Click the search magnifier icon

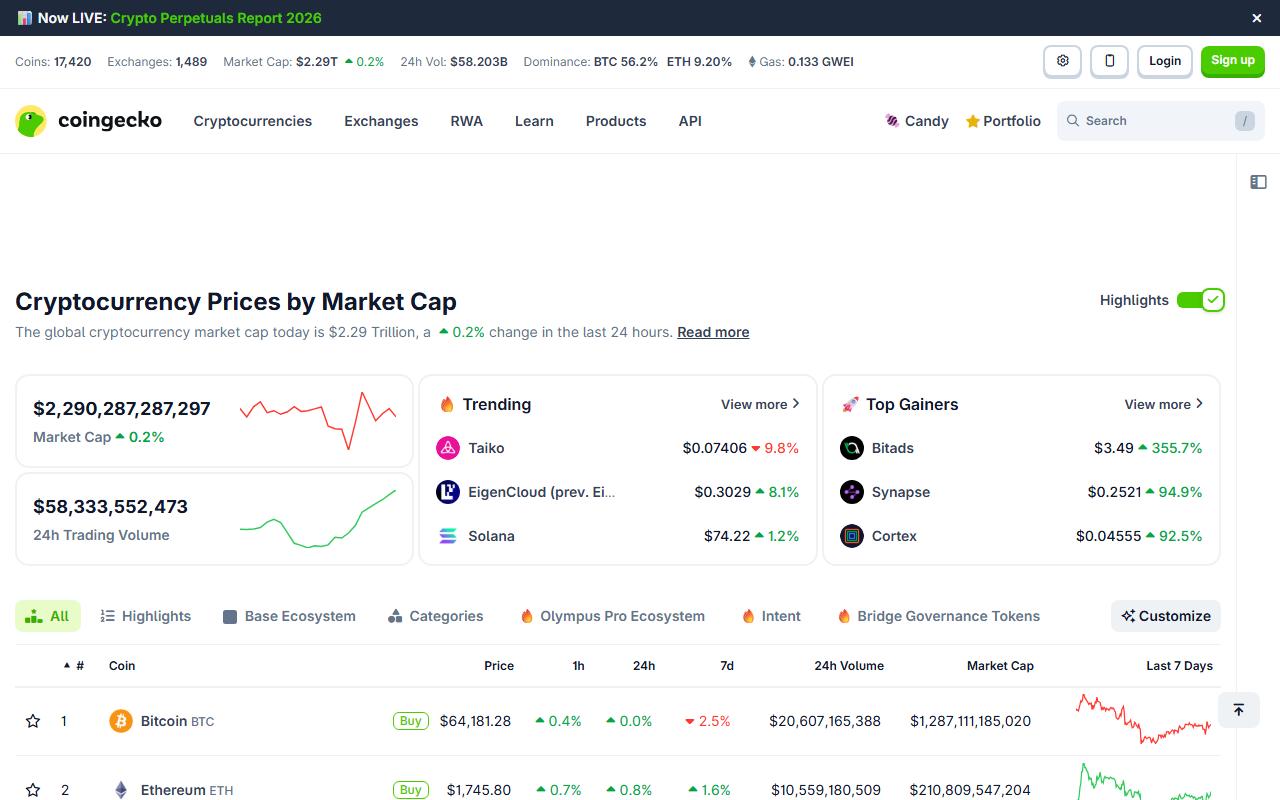coord(1073,121)
